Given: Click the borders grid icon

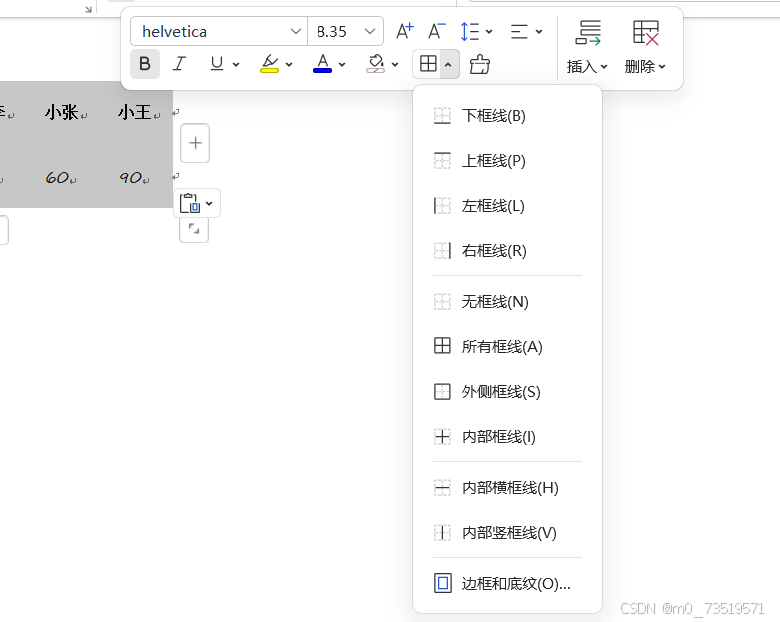Looking at the screenshot, I should tap(428, 64).
